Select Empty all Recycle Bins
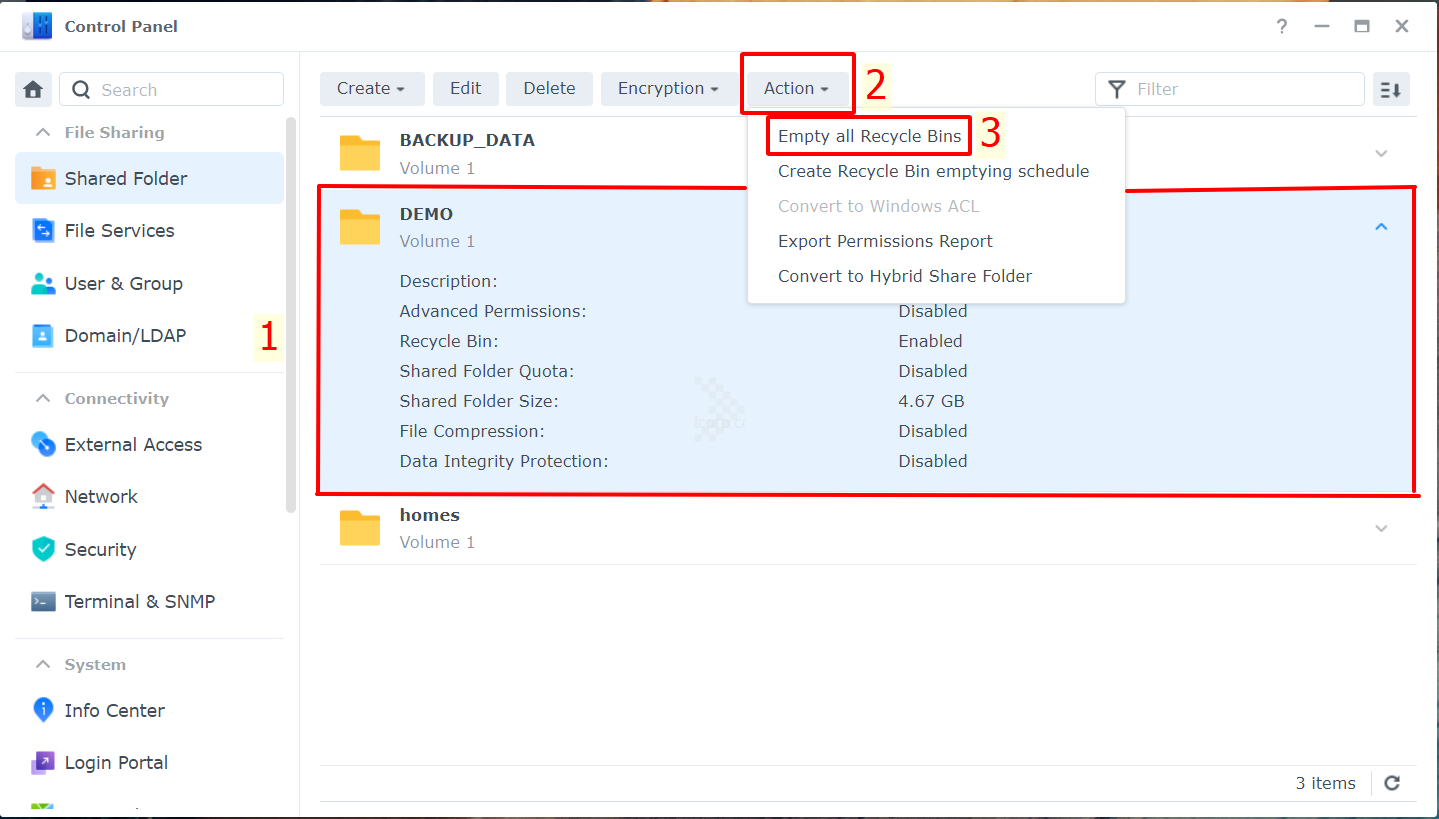Viewport: 1439px width, 819px height. pyautogui.click(x=869, y=136)
